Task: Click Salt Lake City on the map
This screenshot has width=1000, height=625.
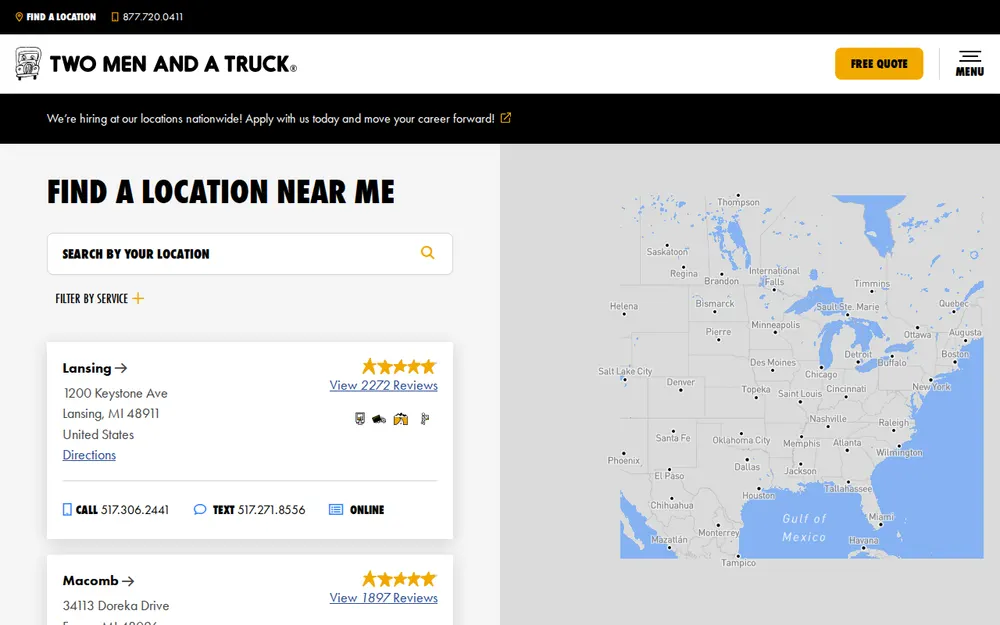Action: (625, 371)
